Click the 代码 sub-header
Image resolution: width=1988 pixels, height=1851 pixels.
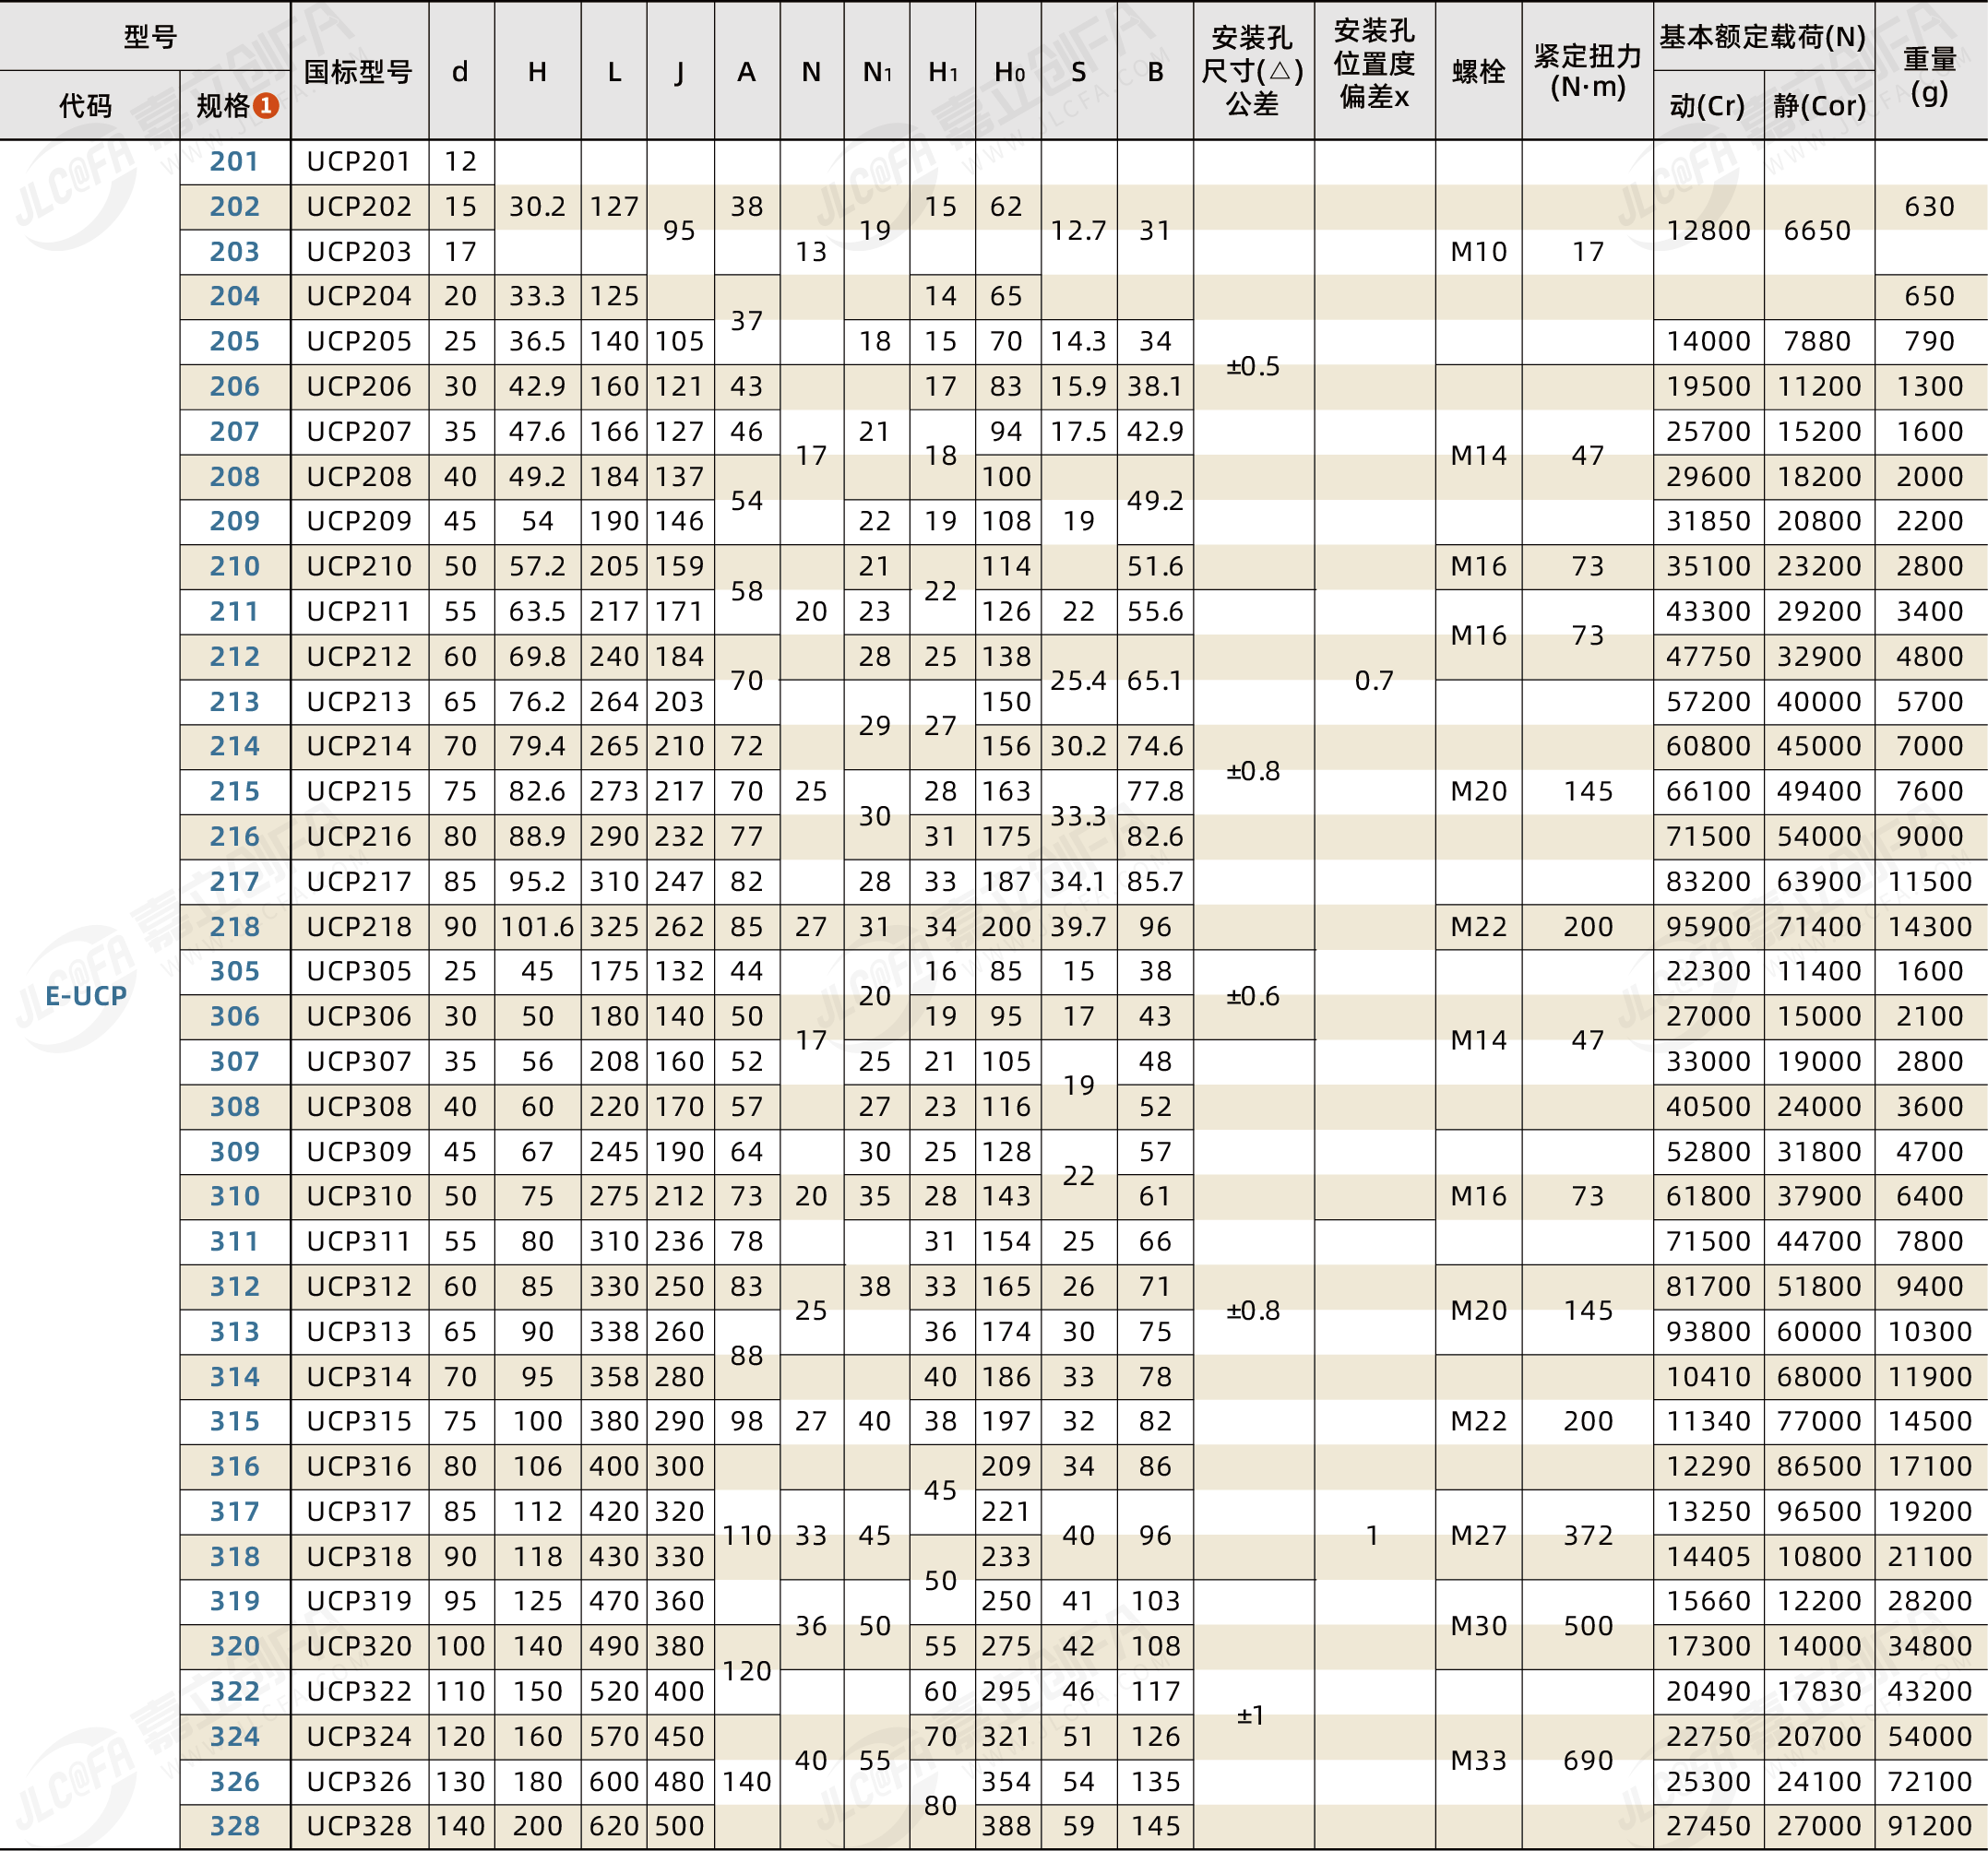coord(85,105)
